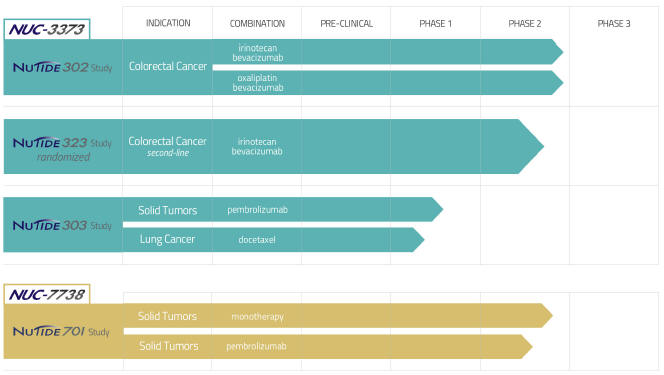This screenshot has height=375, width=664.
Task: Click arrow tip of oxaliplatin progress bar
Action: click(558, 83)
